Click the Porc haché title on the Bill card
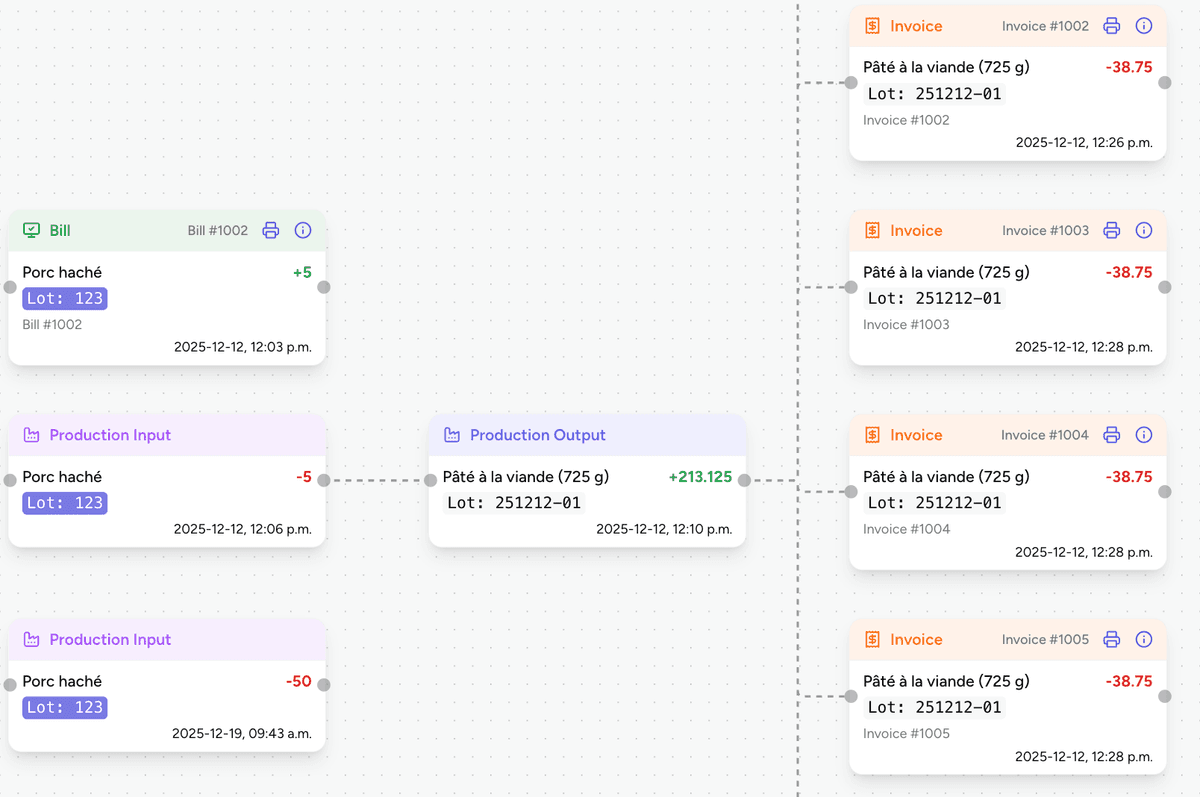Image resolution: width=1200 pixels, height=797 pixels. [x=62, y=272]
